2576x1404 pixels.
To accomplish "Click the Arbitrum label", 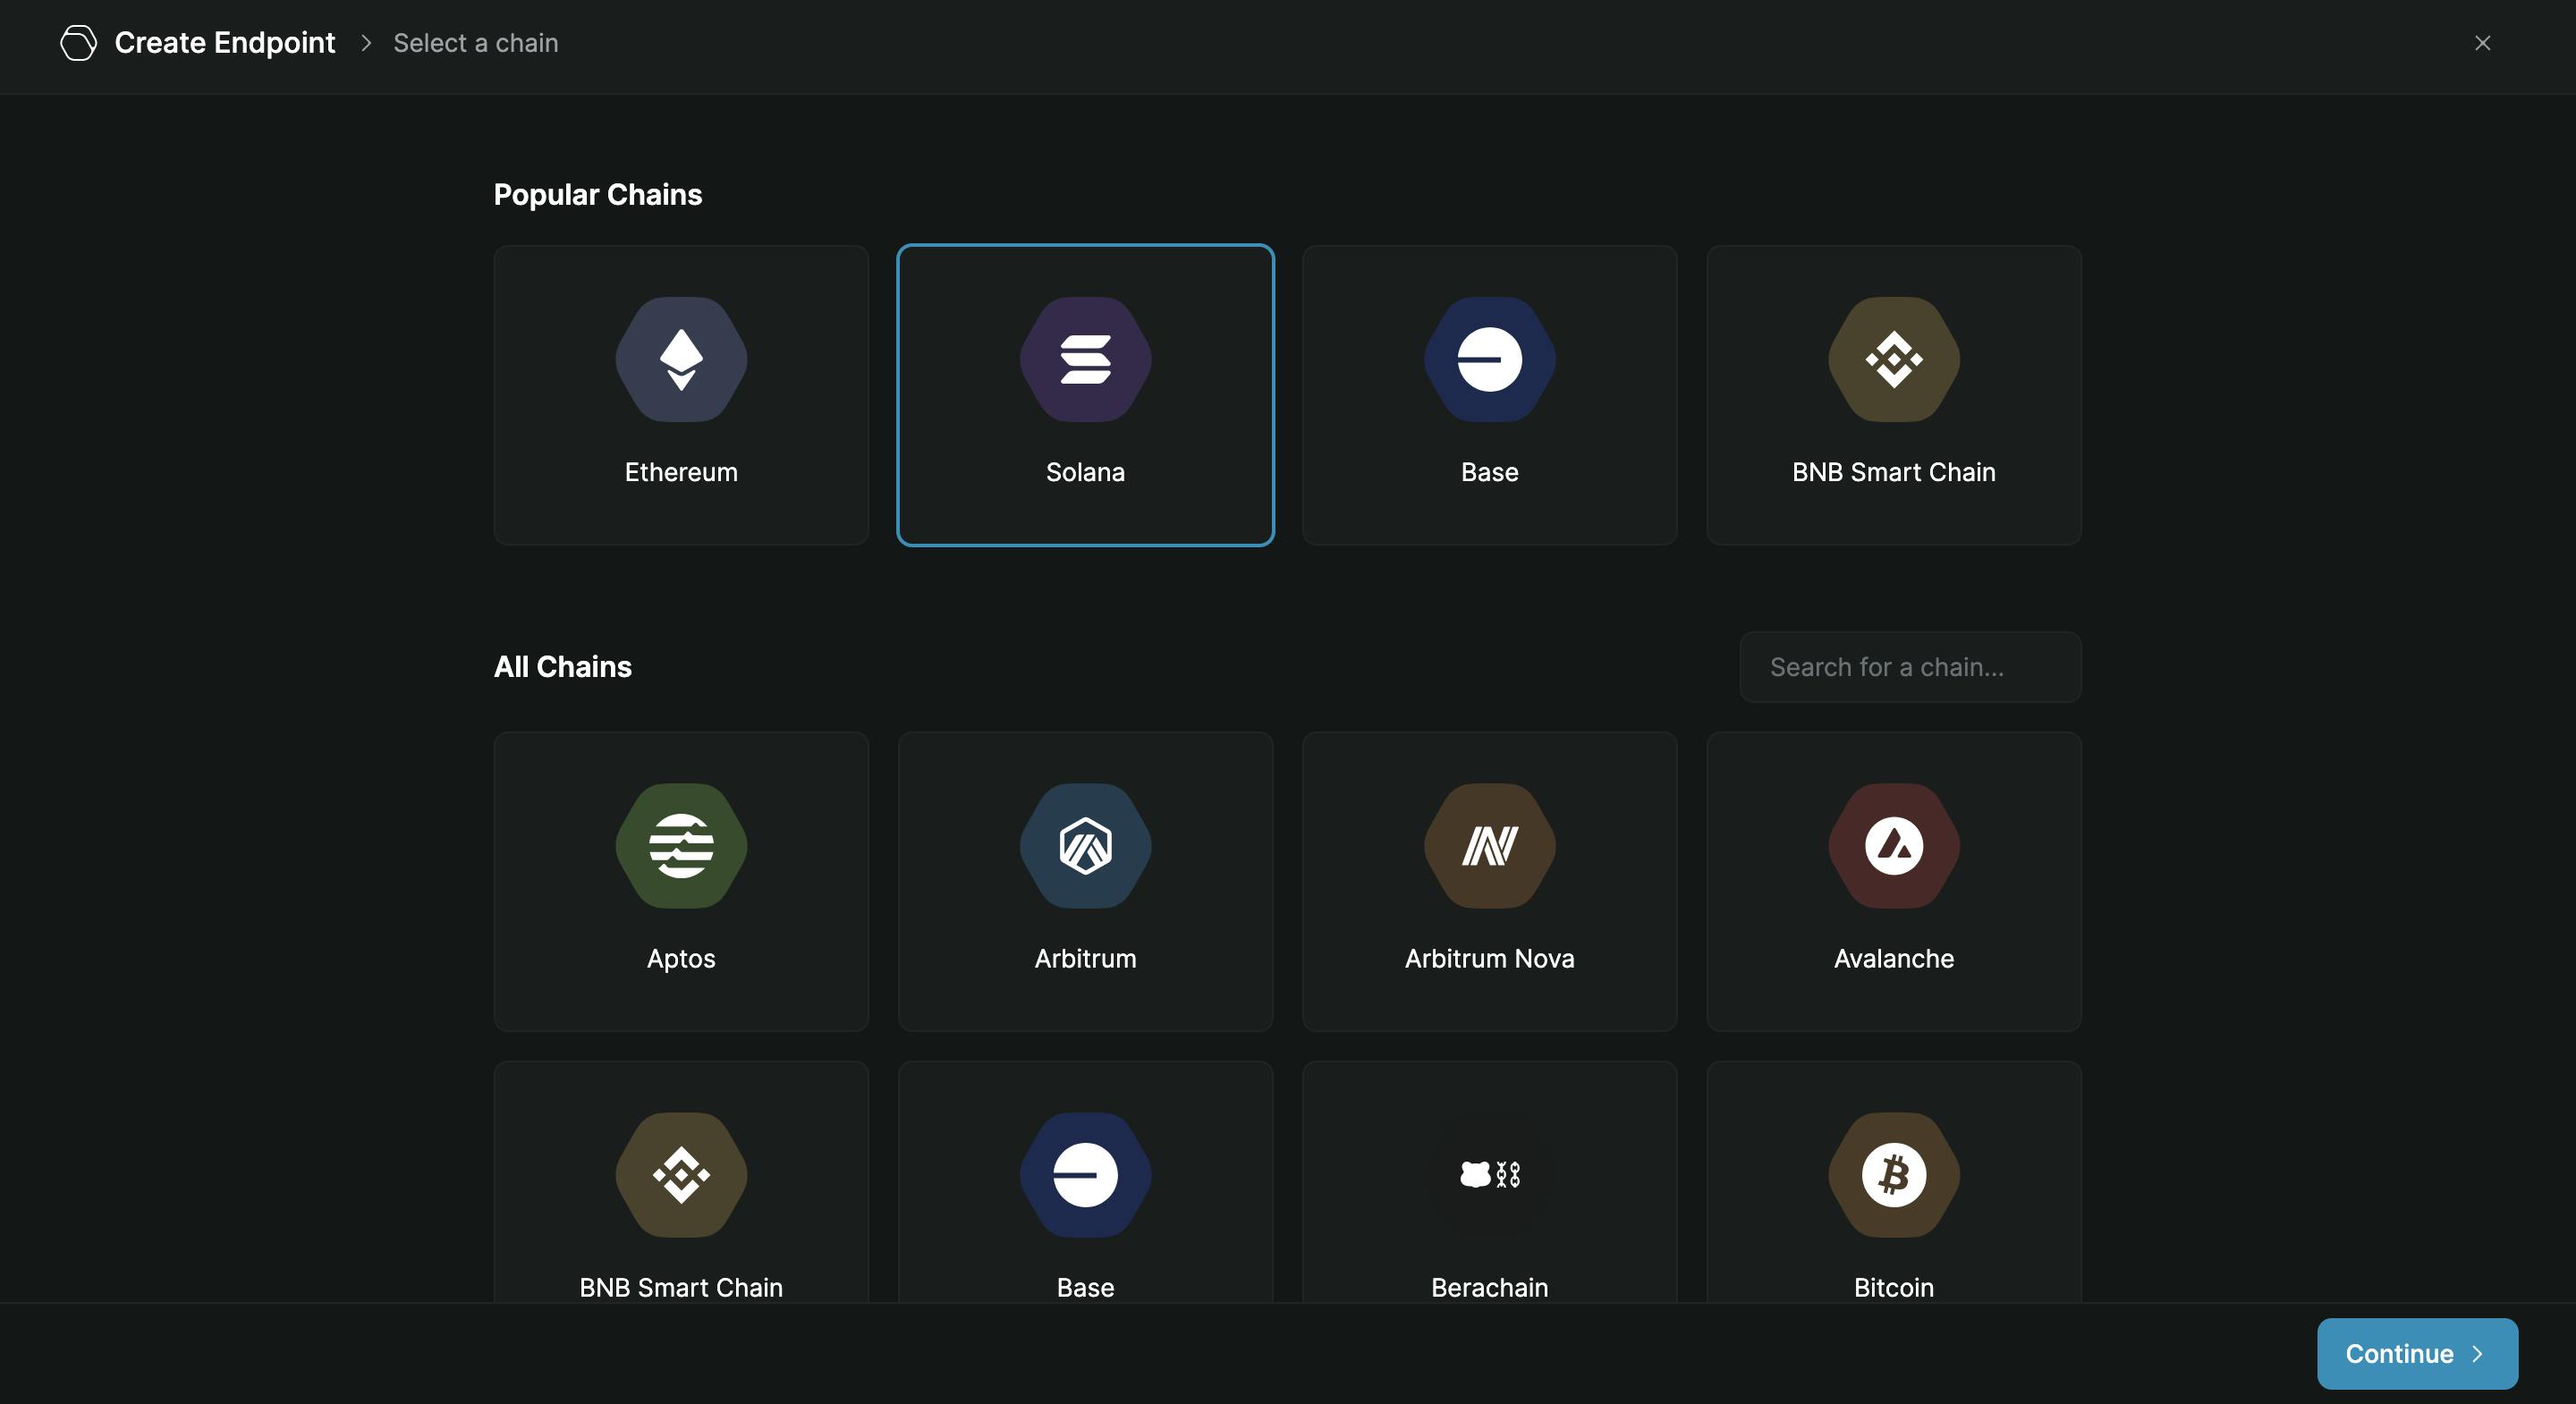I will coord(1085,959).
